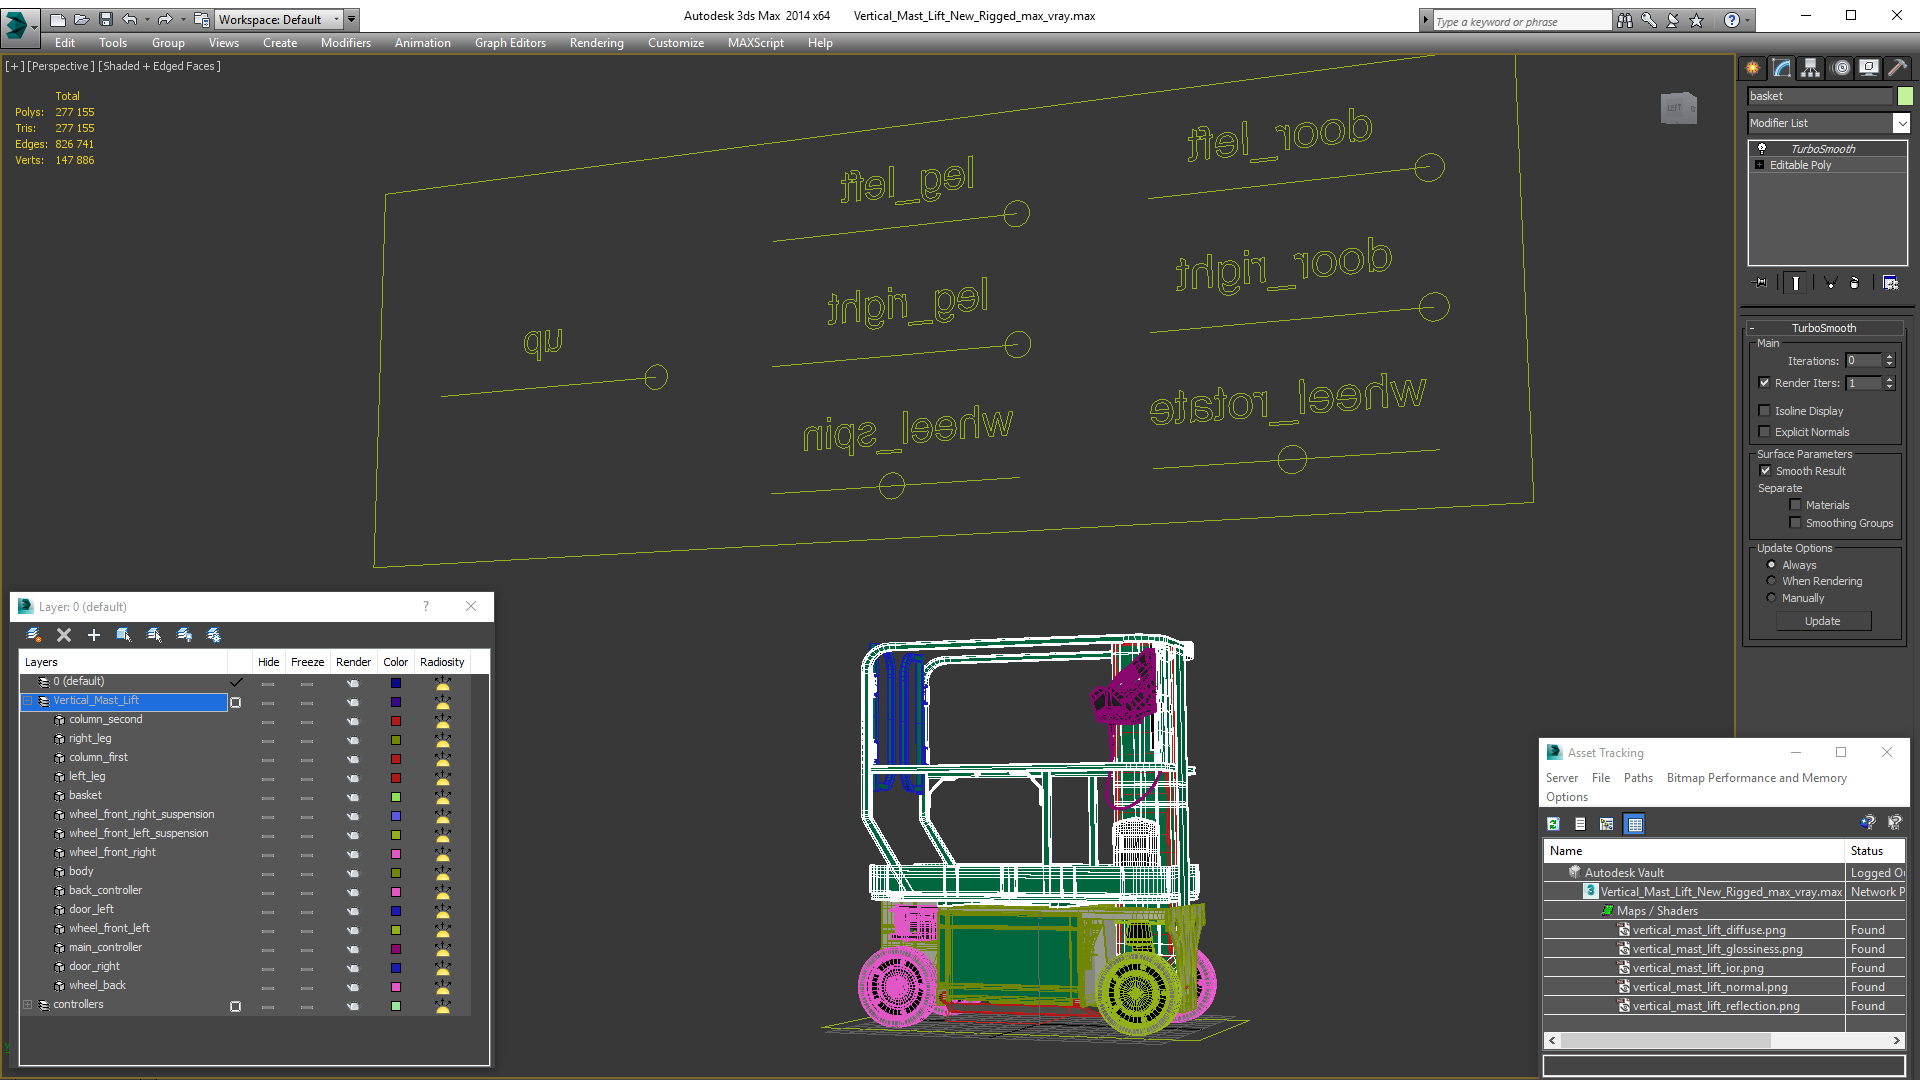
Task: Click the TurboSmooth Update button
Action: [x=1823, y=621]
